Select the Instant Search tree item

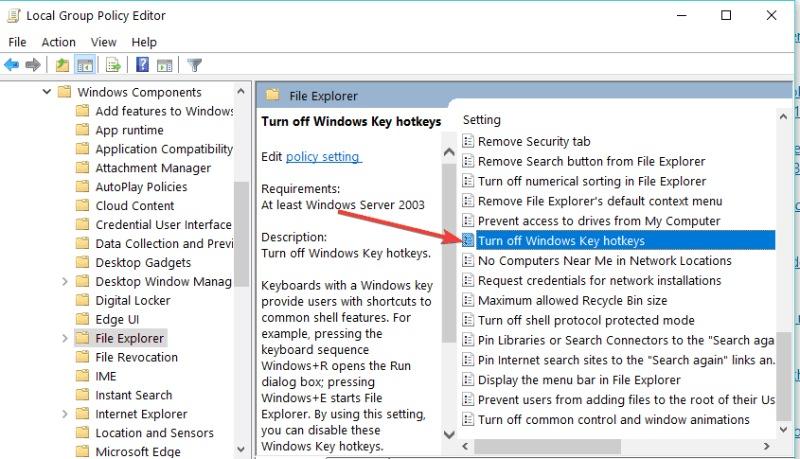pos(134,395)
